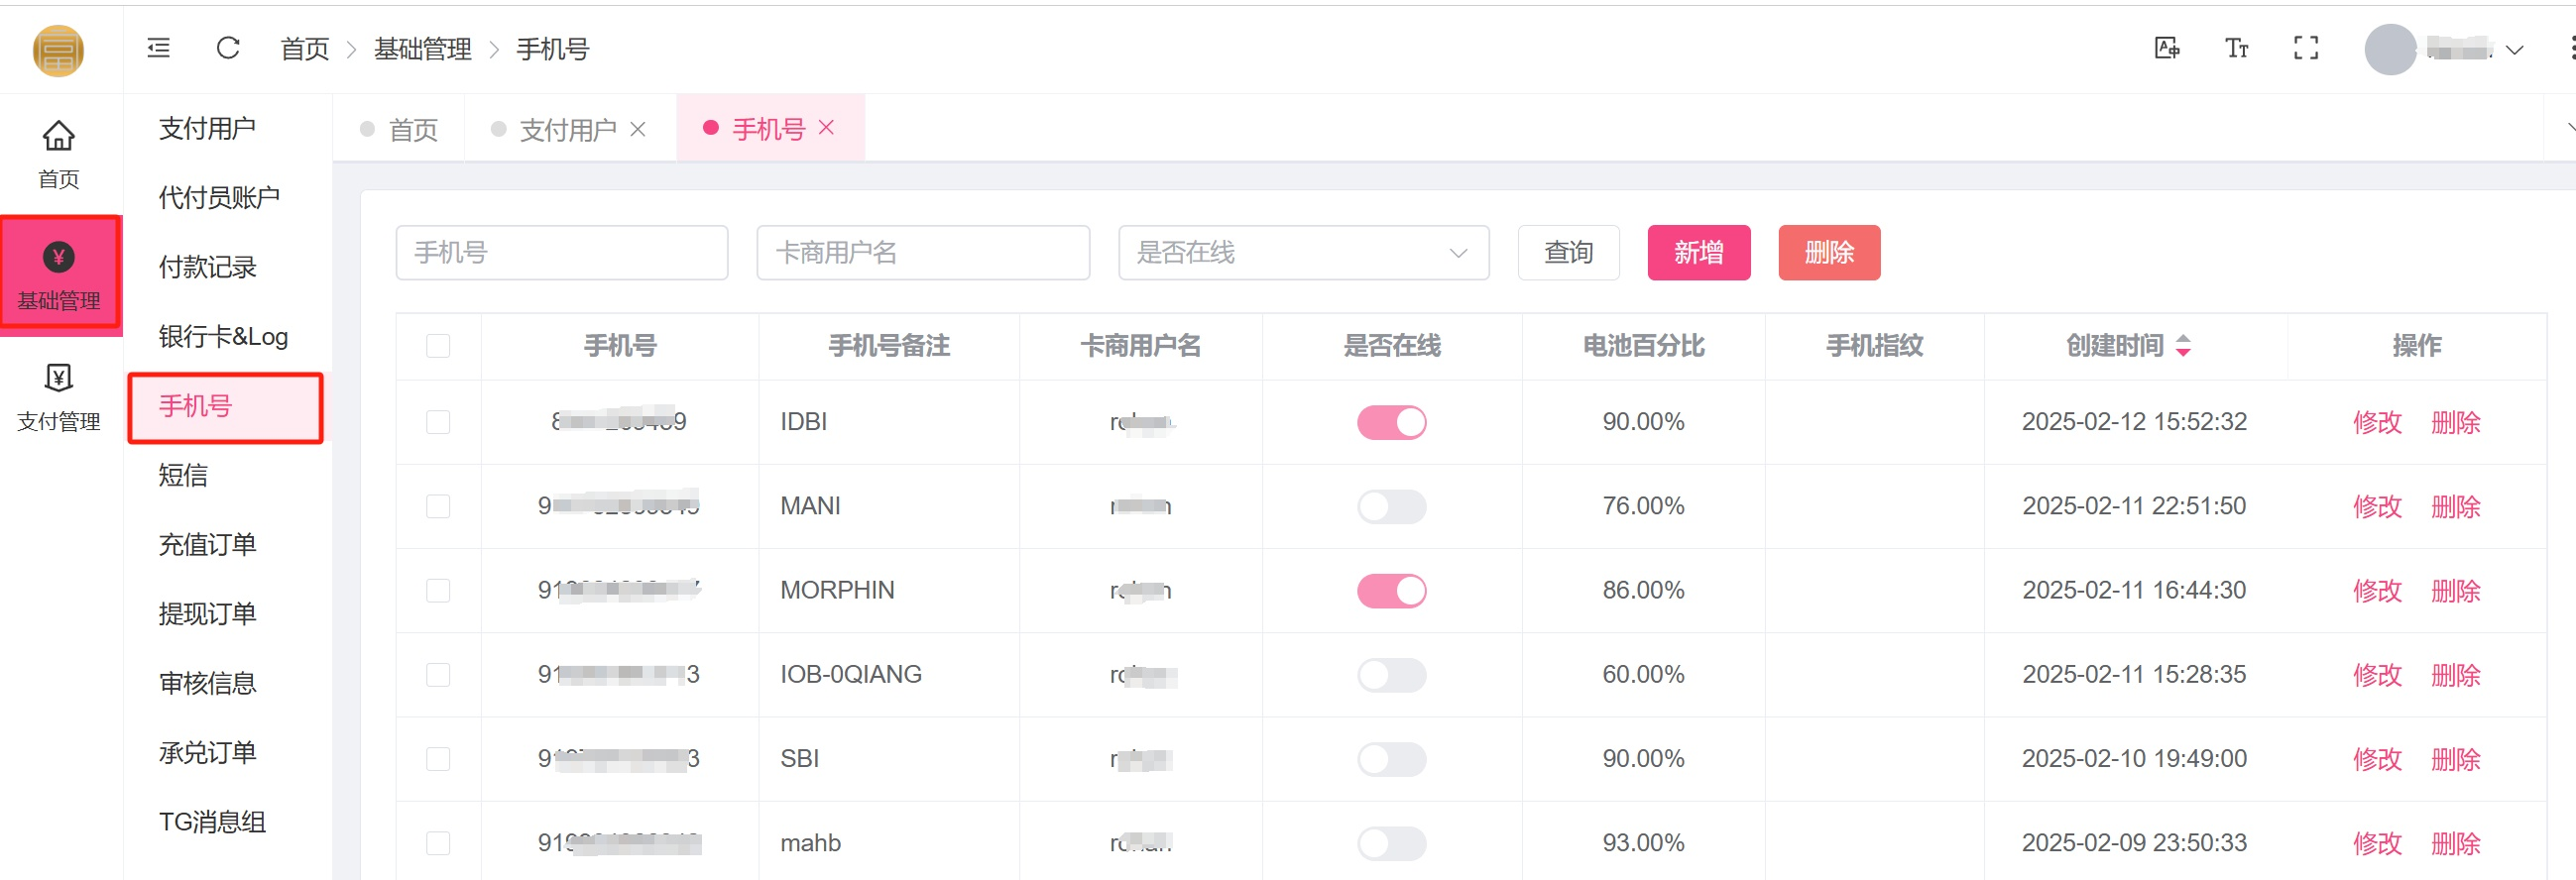Collapse the sidebar with the menu fold icon
2576x880 pixels.
[x=159, y=48]
